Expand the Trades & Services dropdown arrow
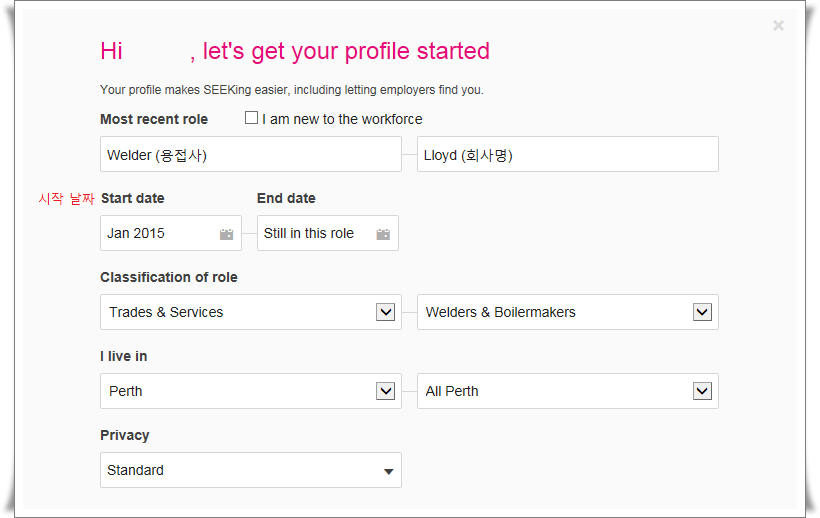Image resolution: width=820 pixels, height=518 pixels. click(385, 312)
